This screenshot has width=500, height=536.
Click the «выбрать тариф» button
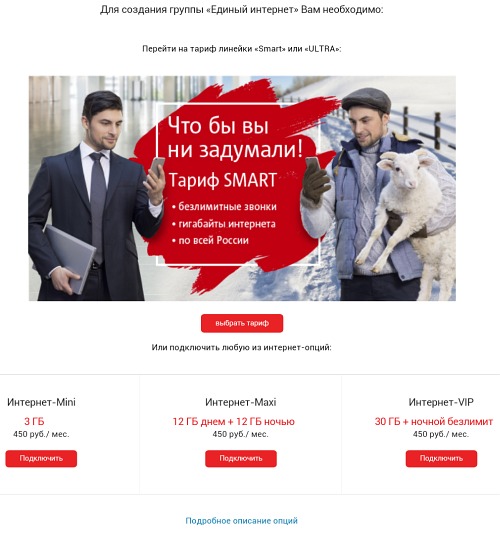pos(242,323)
